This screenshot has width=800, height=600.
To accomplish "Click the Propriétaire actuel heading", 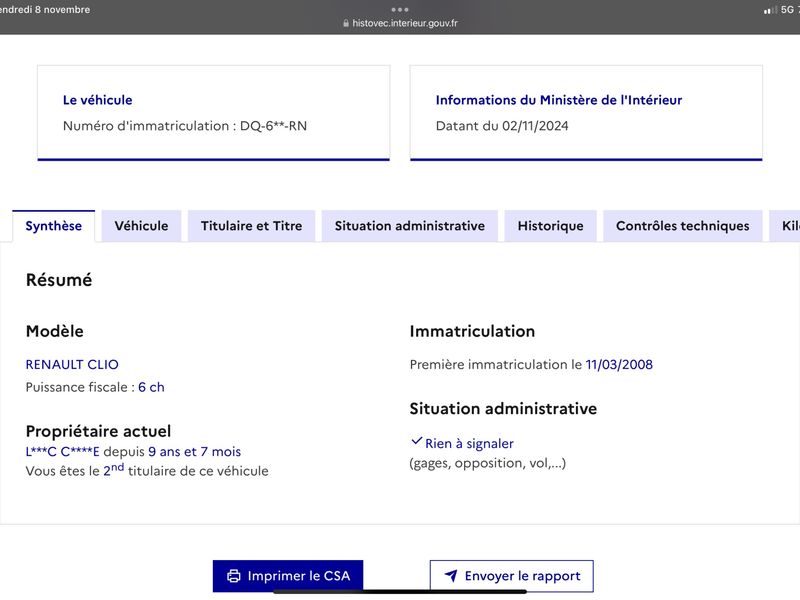I will 98,431.
